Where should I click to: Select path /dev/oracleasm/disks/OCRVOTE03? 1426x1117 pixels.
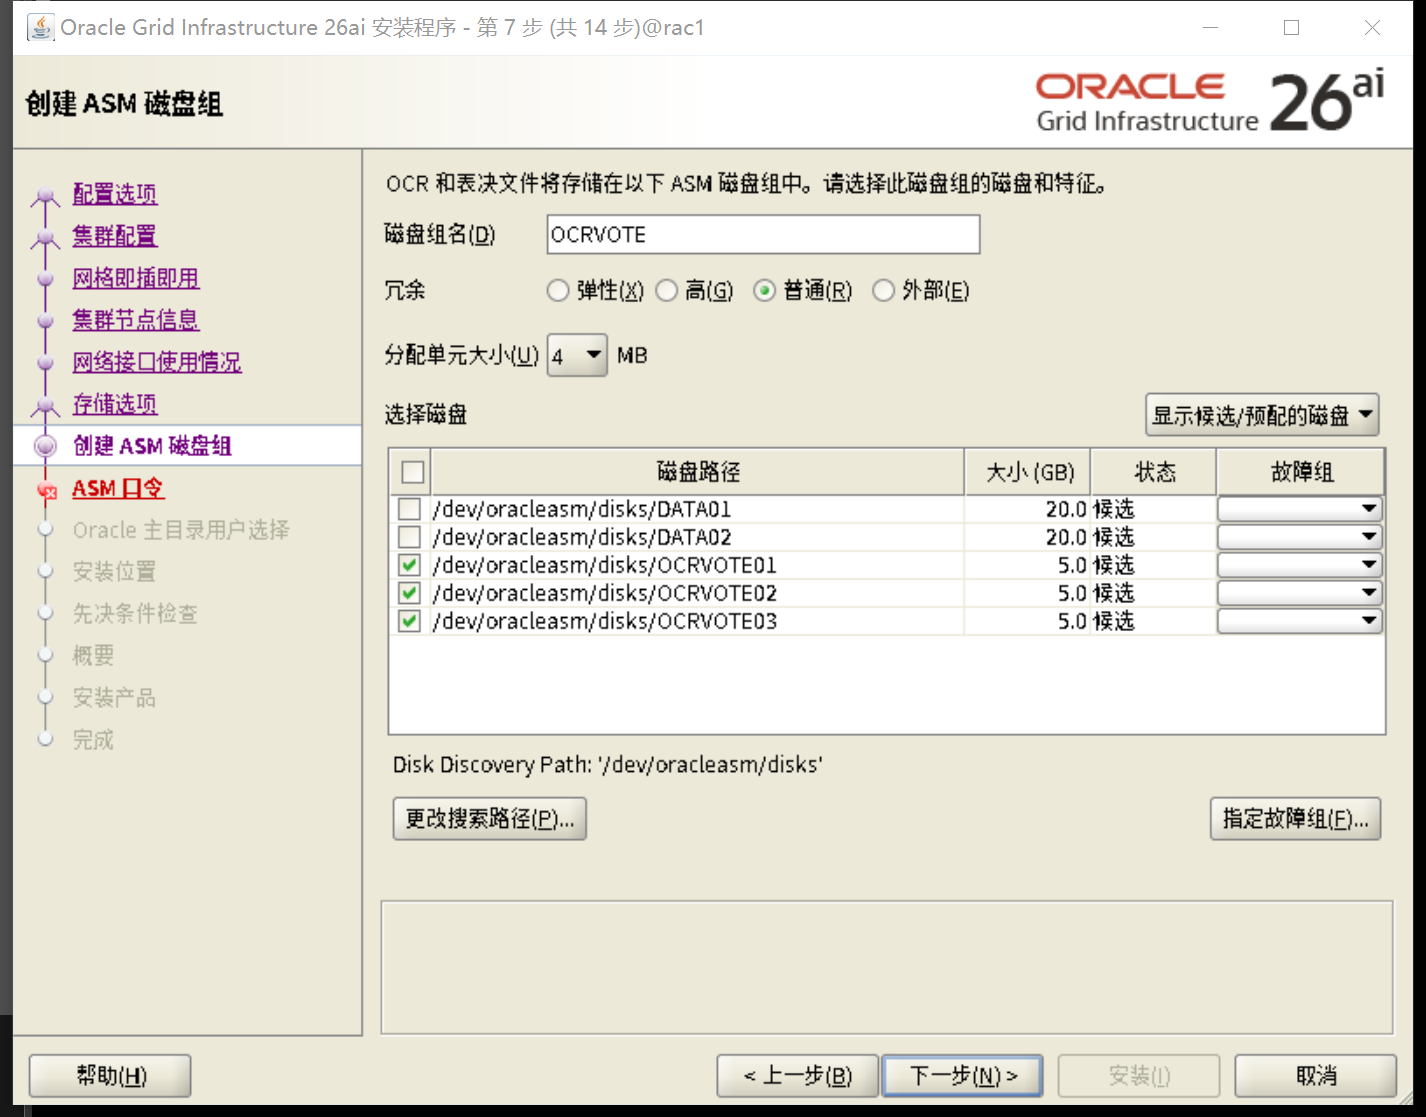[x=605, y=621]
